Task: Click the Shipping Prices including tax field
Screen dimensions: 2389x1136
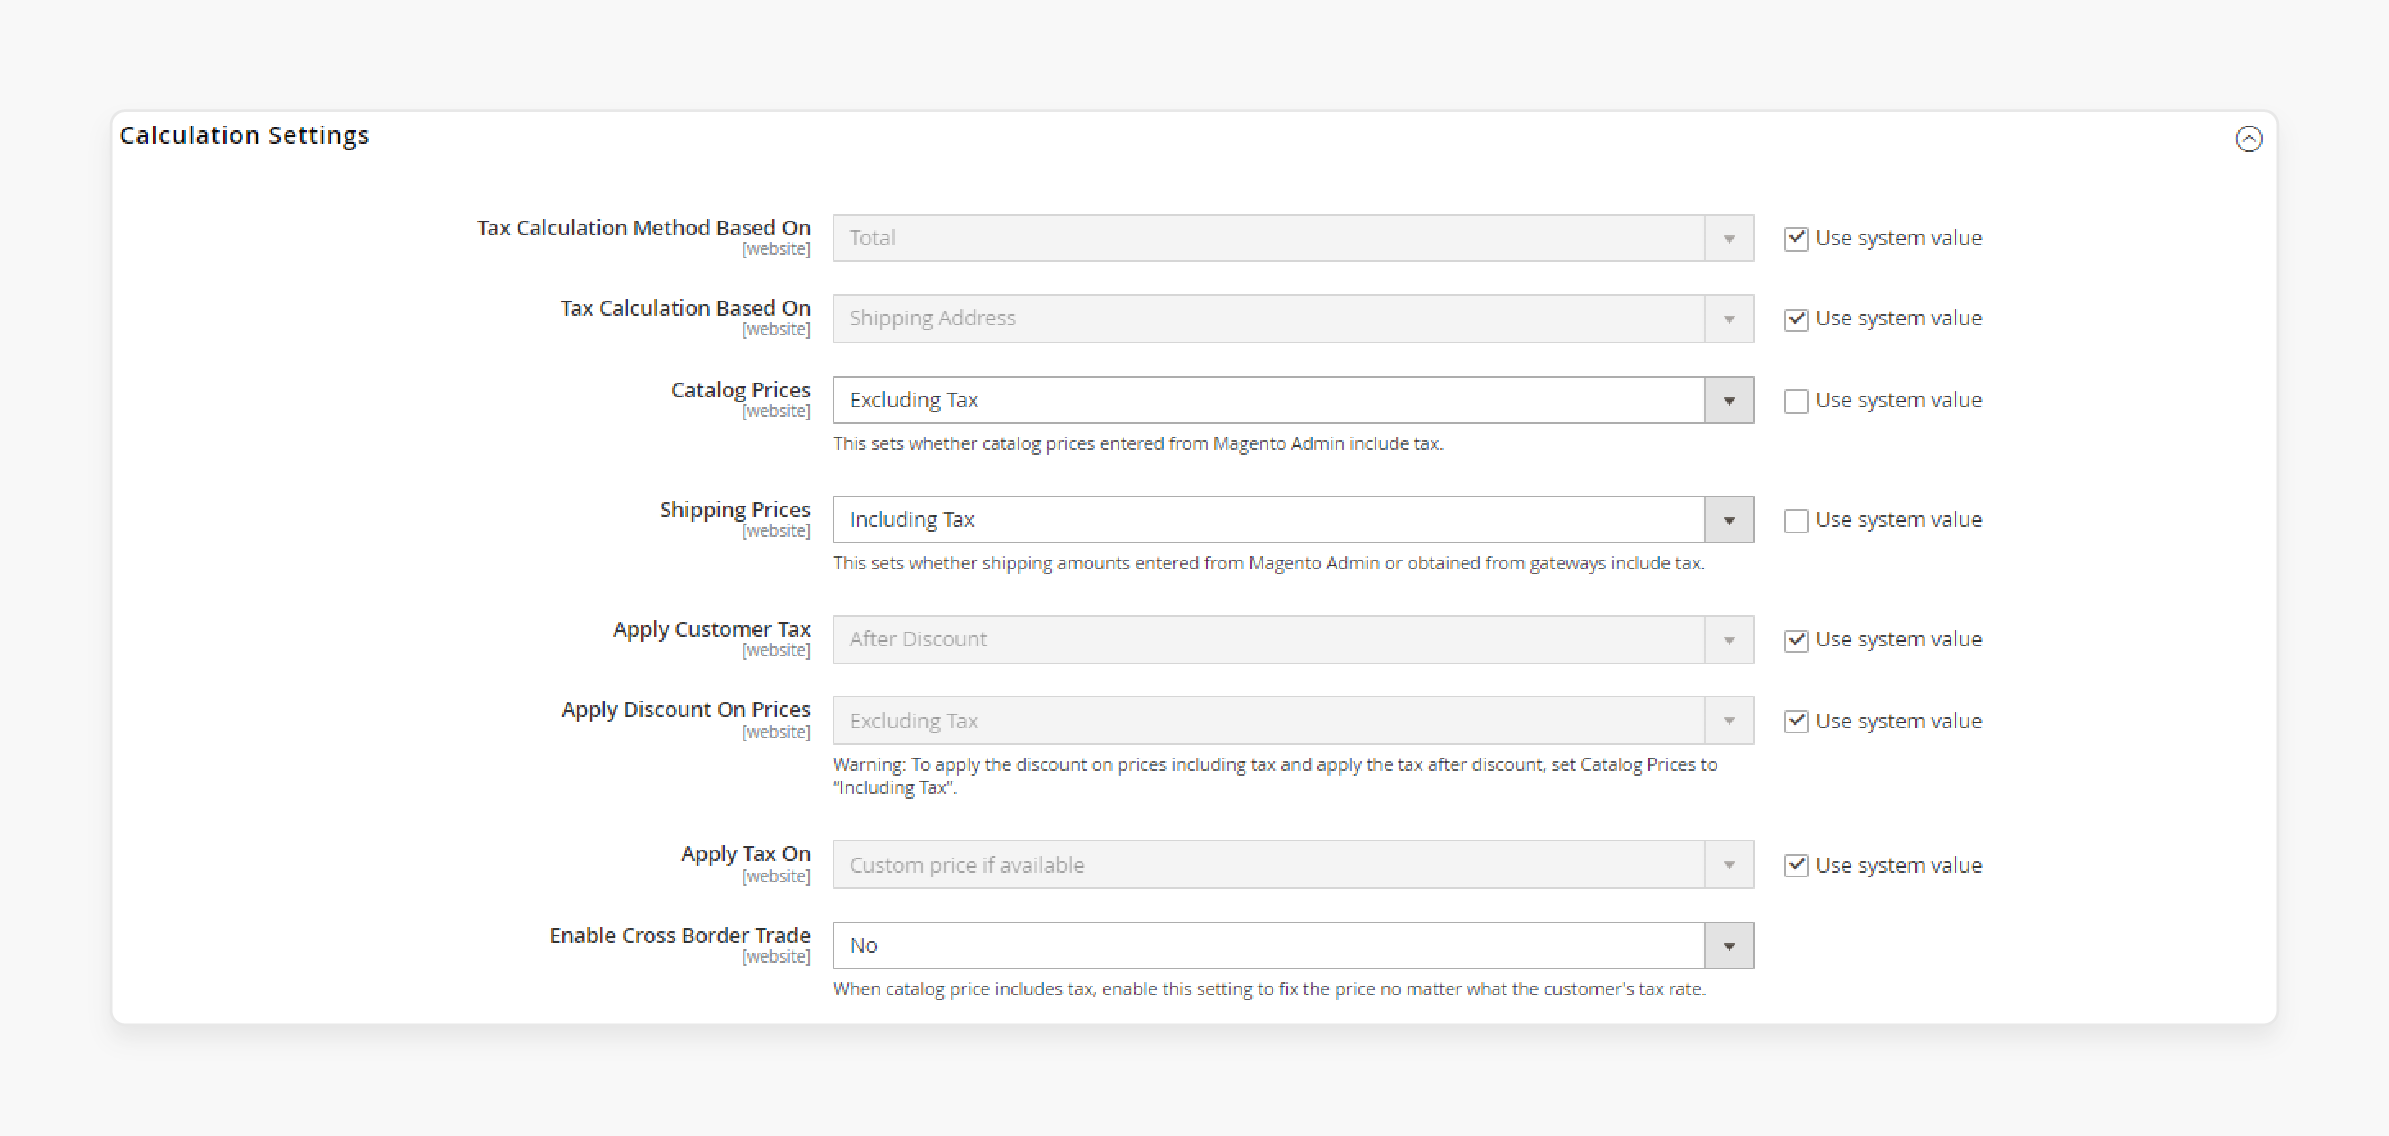Action: (1294, 519)
